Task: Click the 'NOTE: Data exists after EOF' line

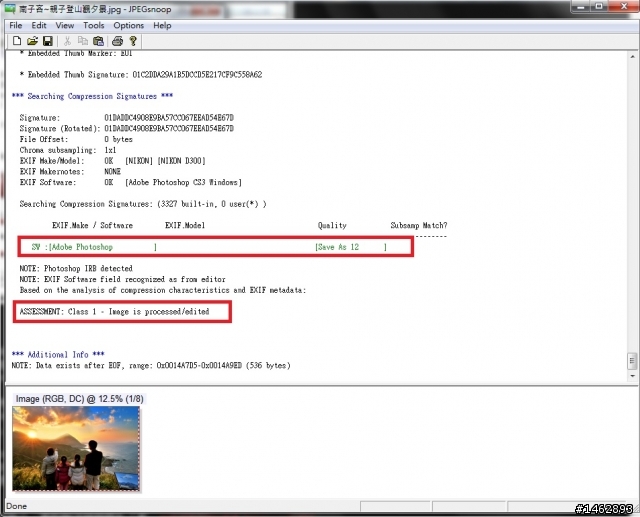Action: point(151,365)
